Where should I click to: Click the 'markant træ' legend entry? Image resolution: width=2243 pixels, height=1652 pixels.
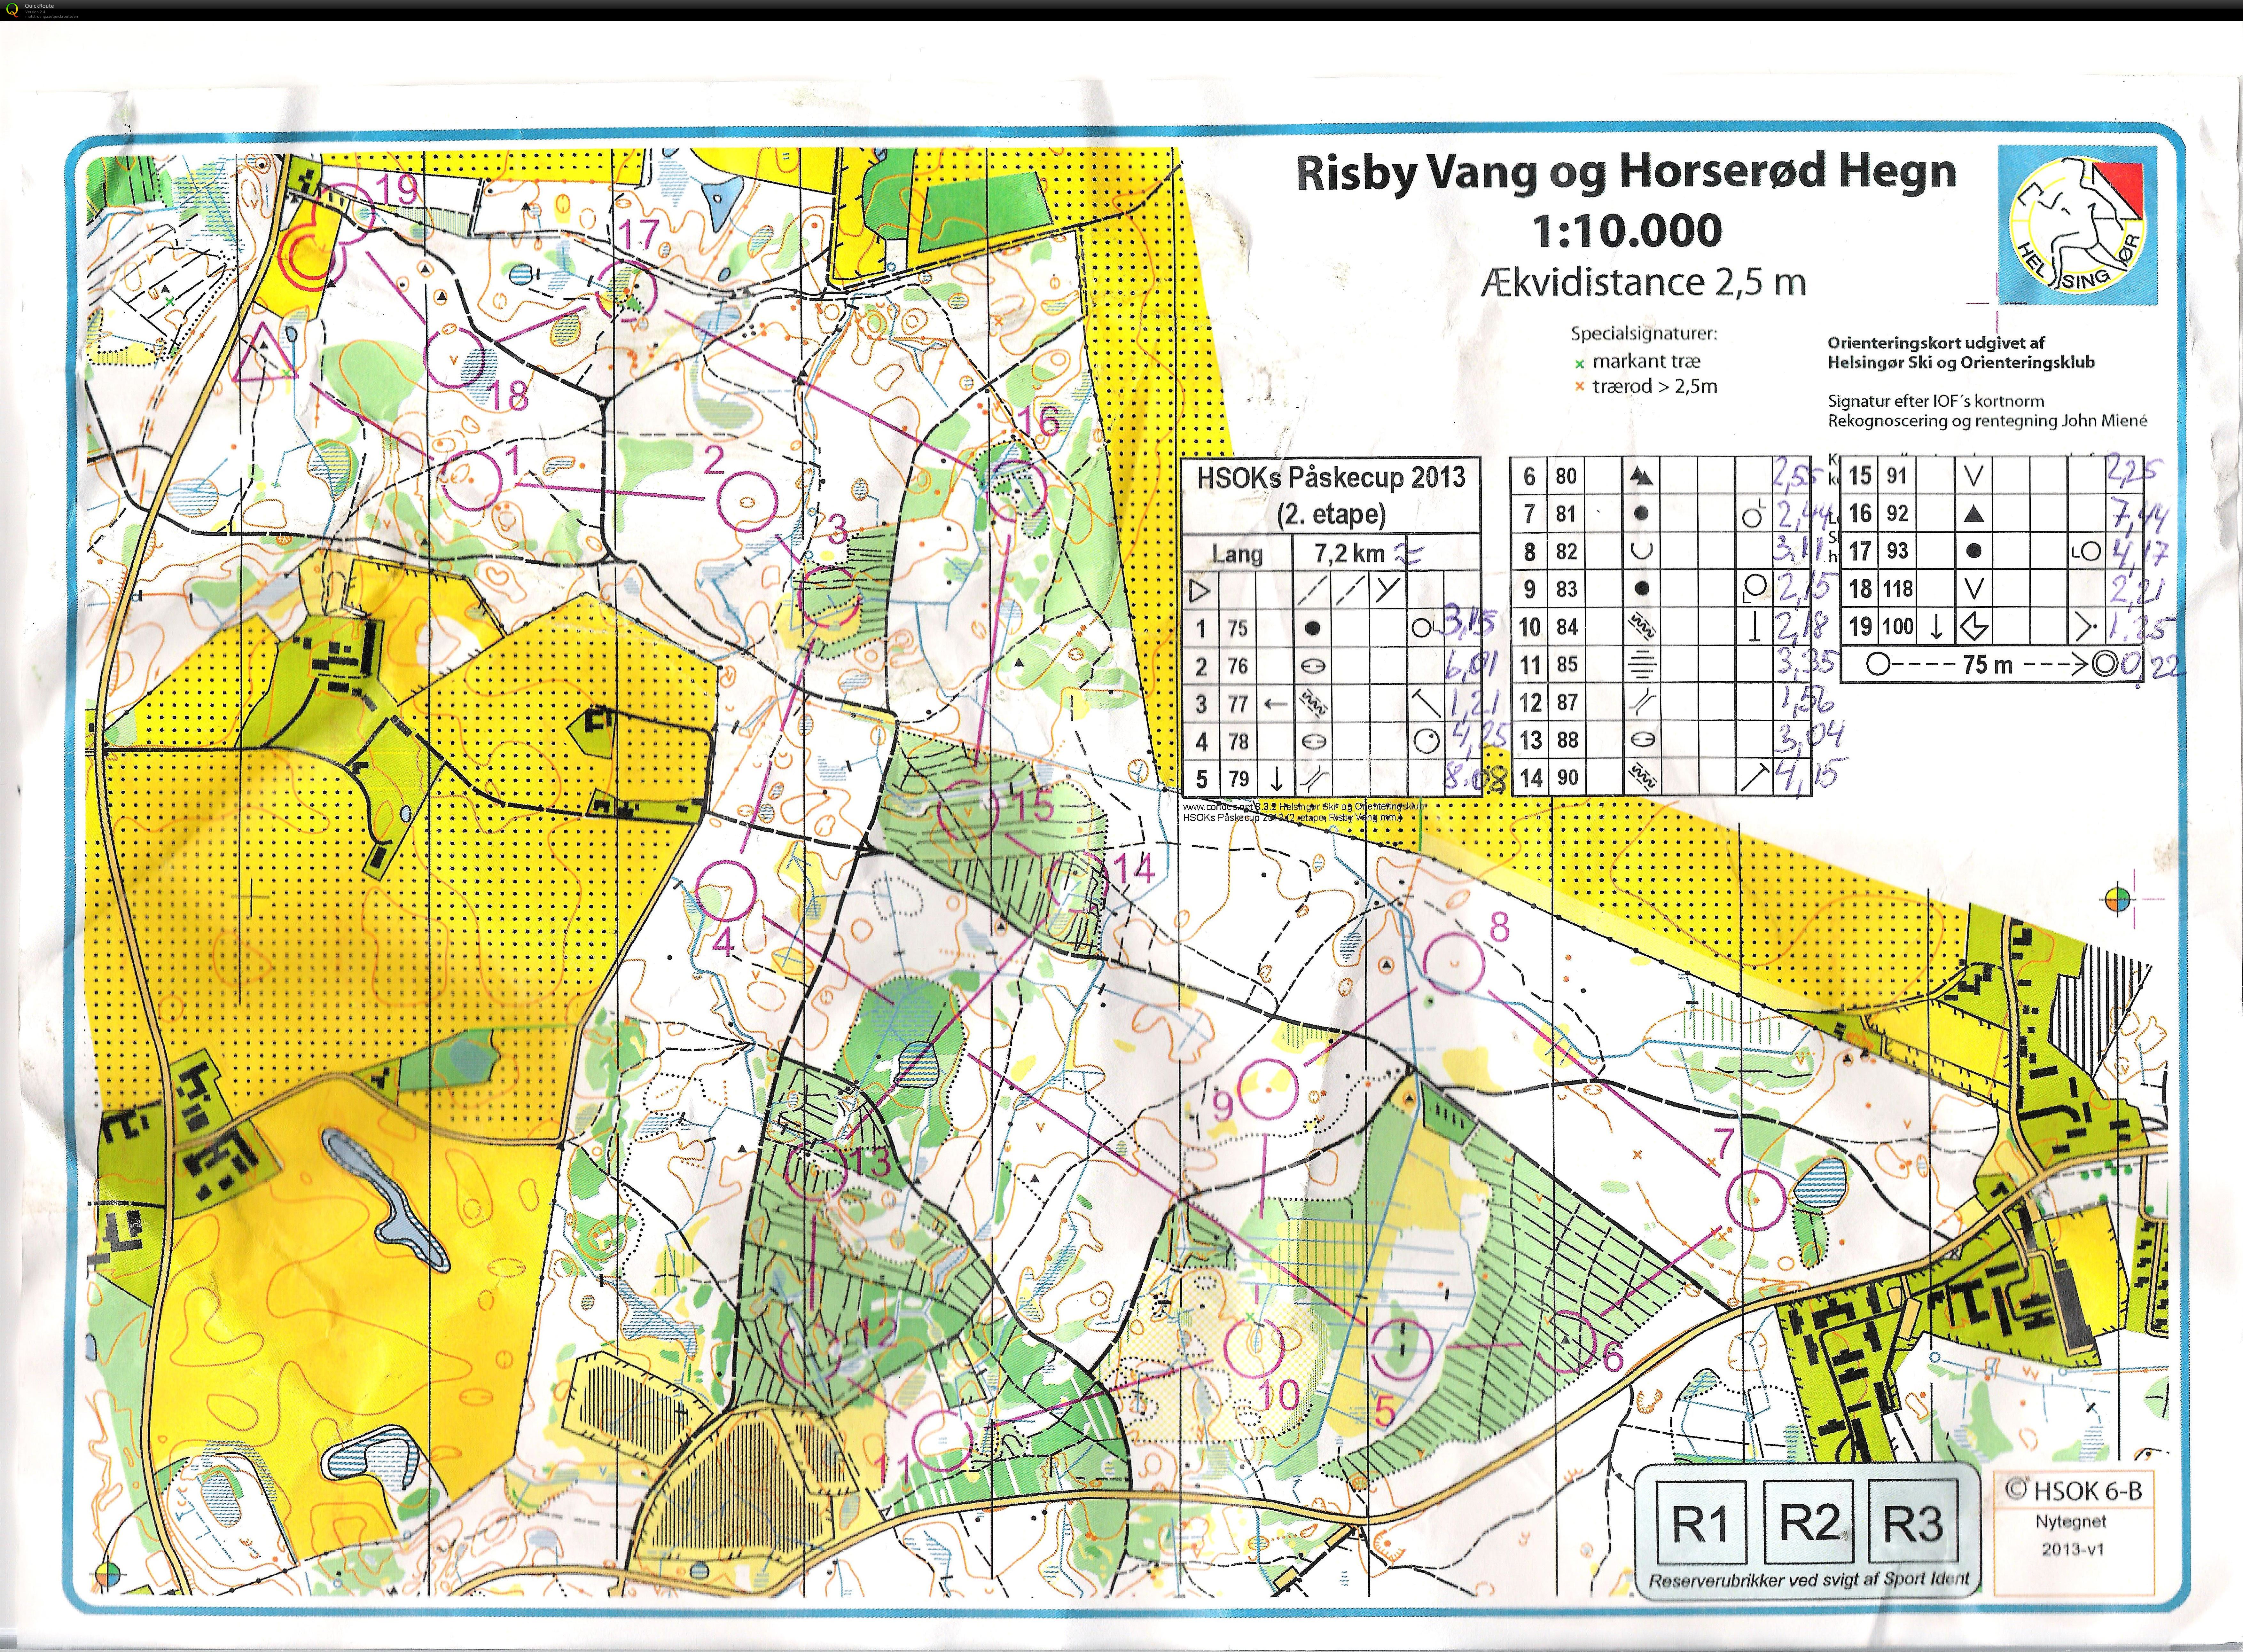[1637, 361]
